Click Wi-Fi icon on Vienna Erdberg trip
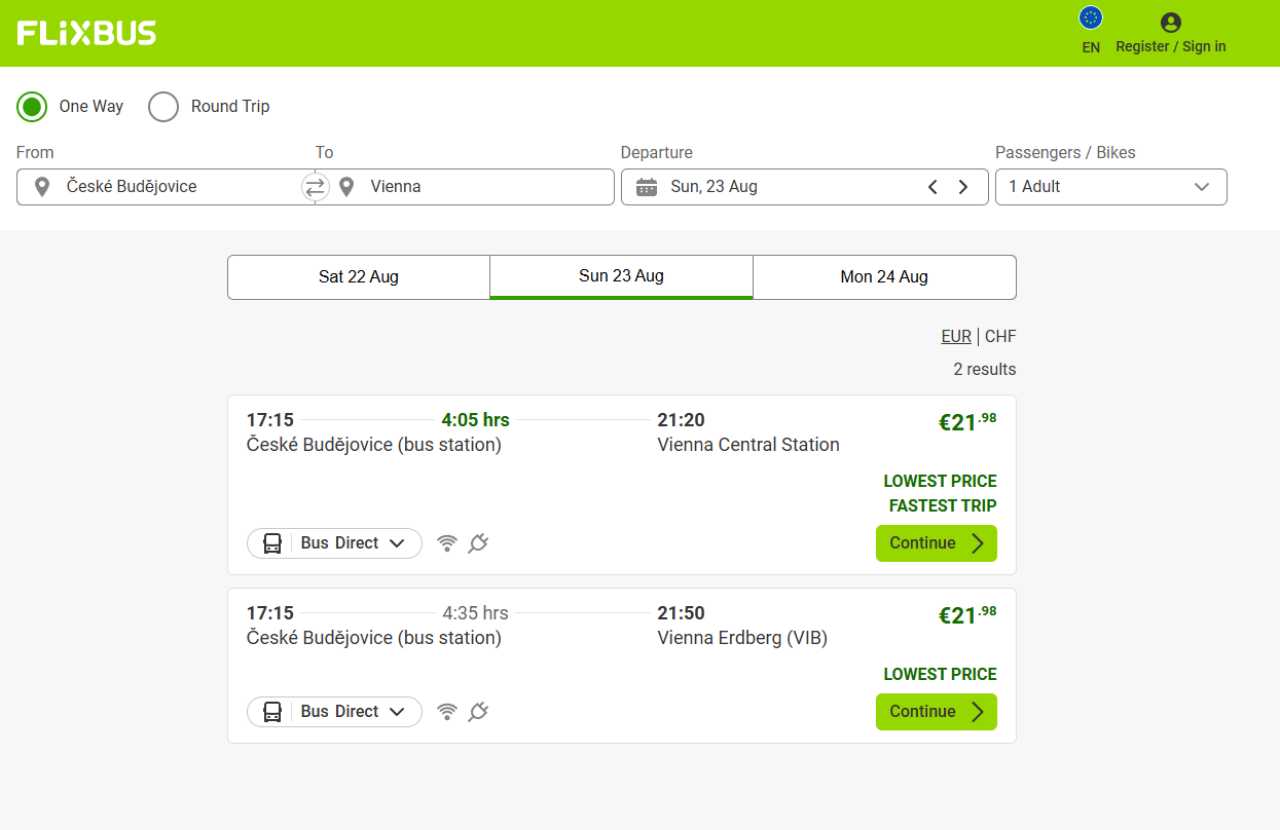This screenshot has height=830, width=1280. (447, 712)
